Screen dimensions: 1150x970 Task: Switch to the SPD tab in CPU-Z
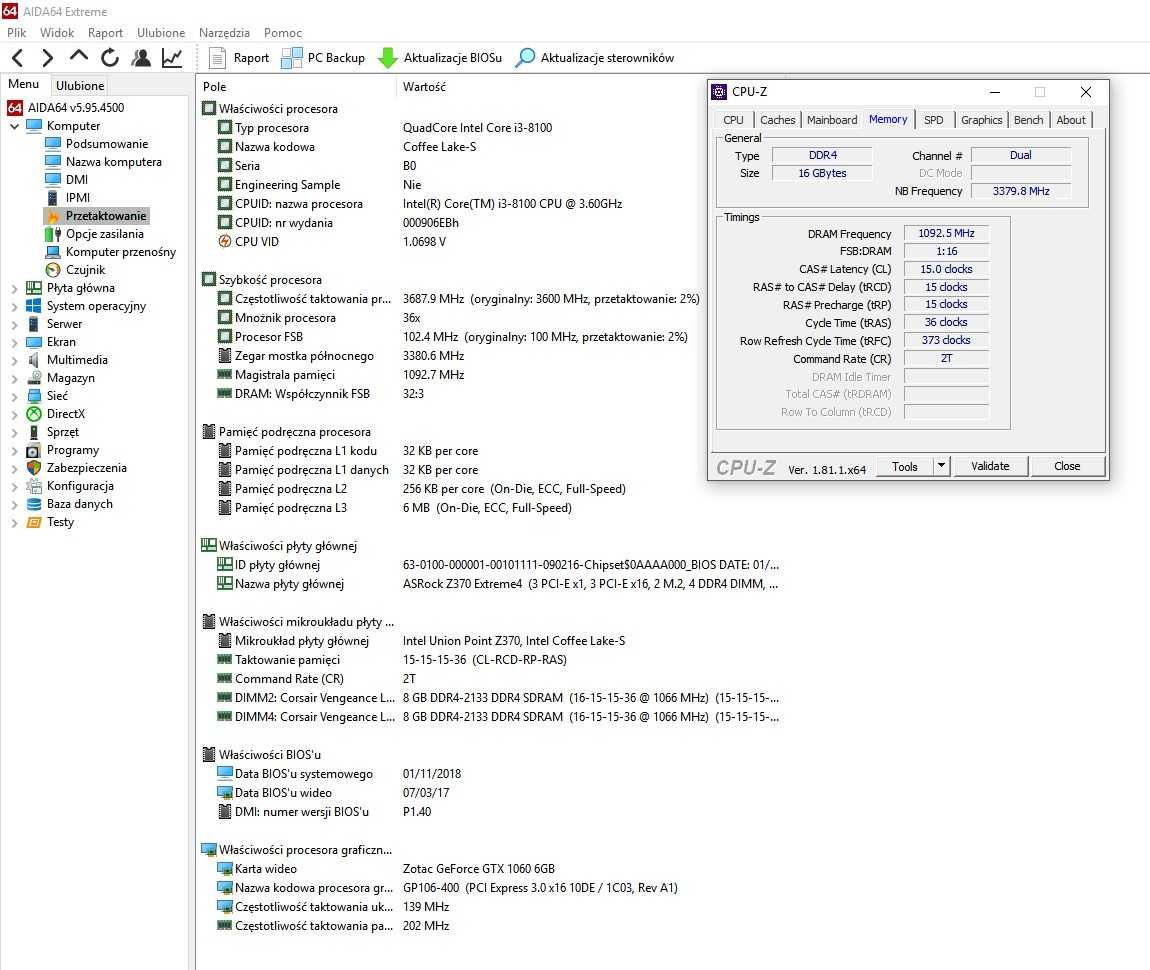click(934, 120)
